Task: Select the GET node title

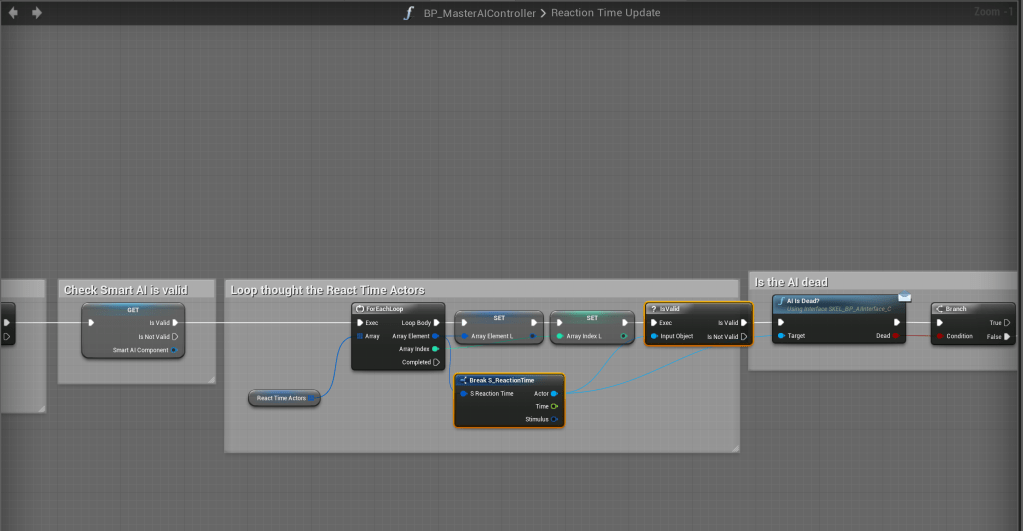Action: coord(133,309)
